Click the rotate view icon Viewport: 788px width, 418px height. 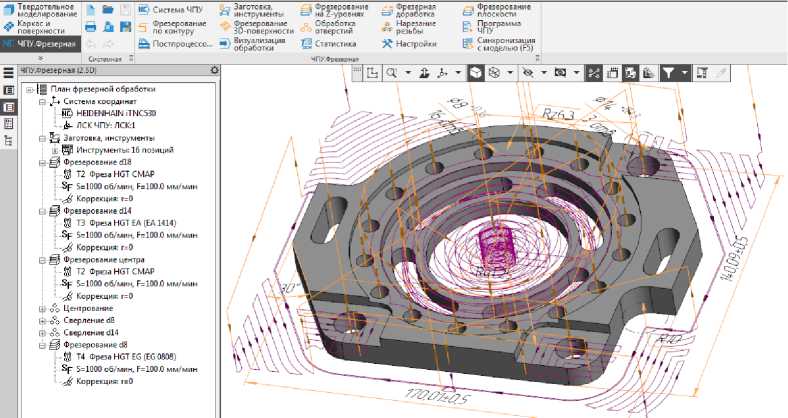click(x=425, y=73)
